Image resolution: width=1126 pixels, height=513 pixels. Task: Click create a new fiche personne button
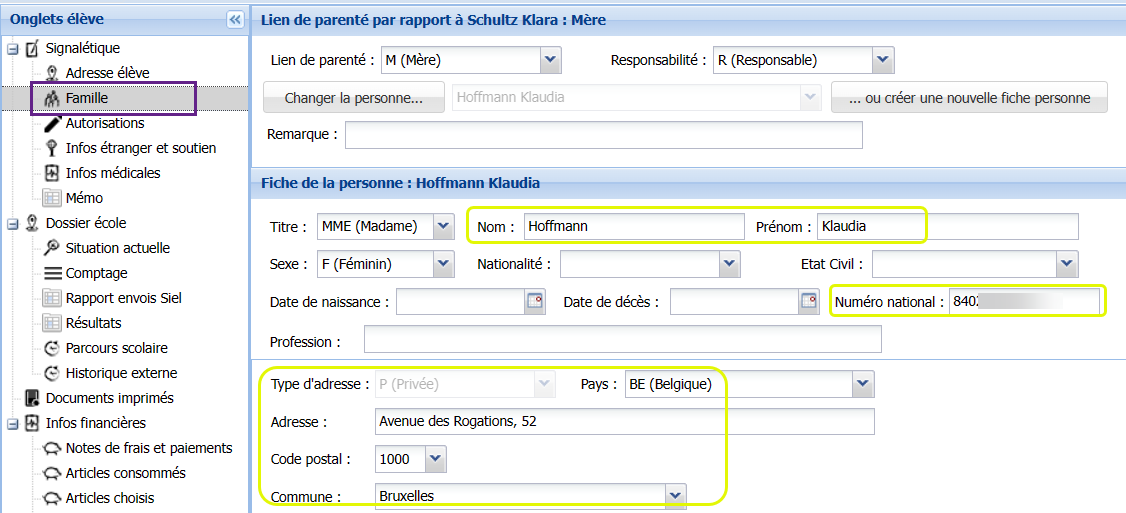pos(969,98)
